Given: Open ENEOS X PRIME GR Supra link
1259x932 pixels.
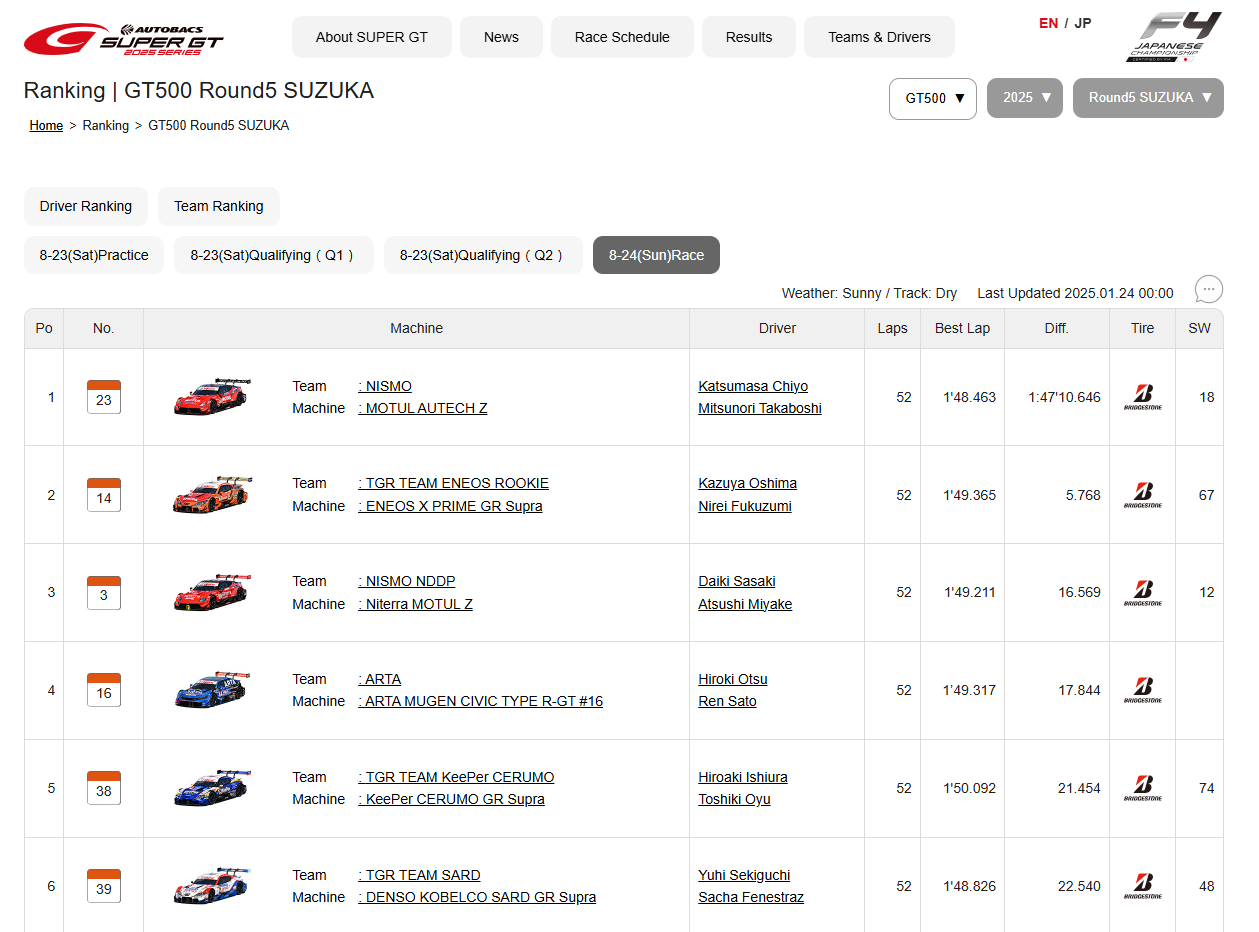Looking at the screenshot, I should (x=450, y=506).
